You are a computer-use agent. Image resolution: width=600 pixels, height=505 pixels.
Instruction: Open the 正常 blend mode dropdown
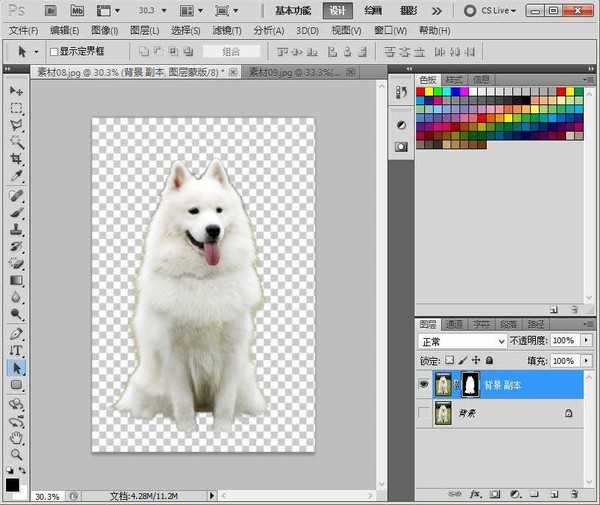(x=462, y=341)
